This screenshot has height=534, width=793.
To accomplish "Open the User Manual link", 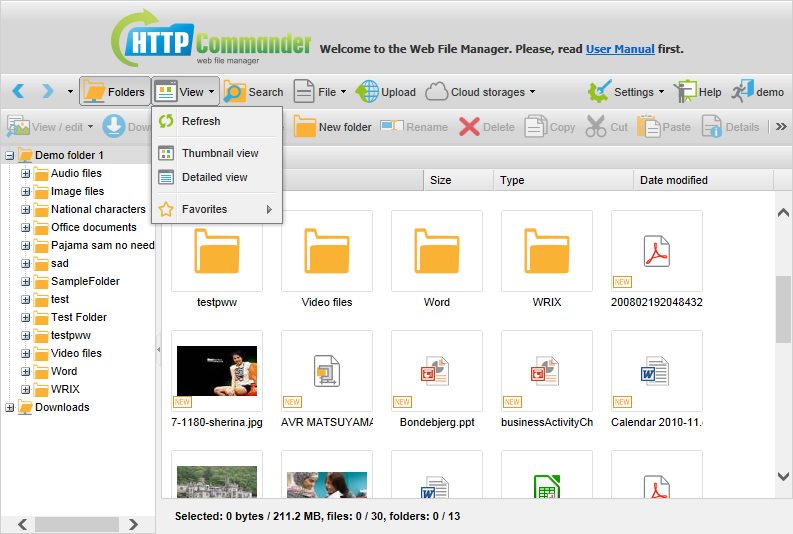I will 620,49.
